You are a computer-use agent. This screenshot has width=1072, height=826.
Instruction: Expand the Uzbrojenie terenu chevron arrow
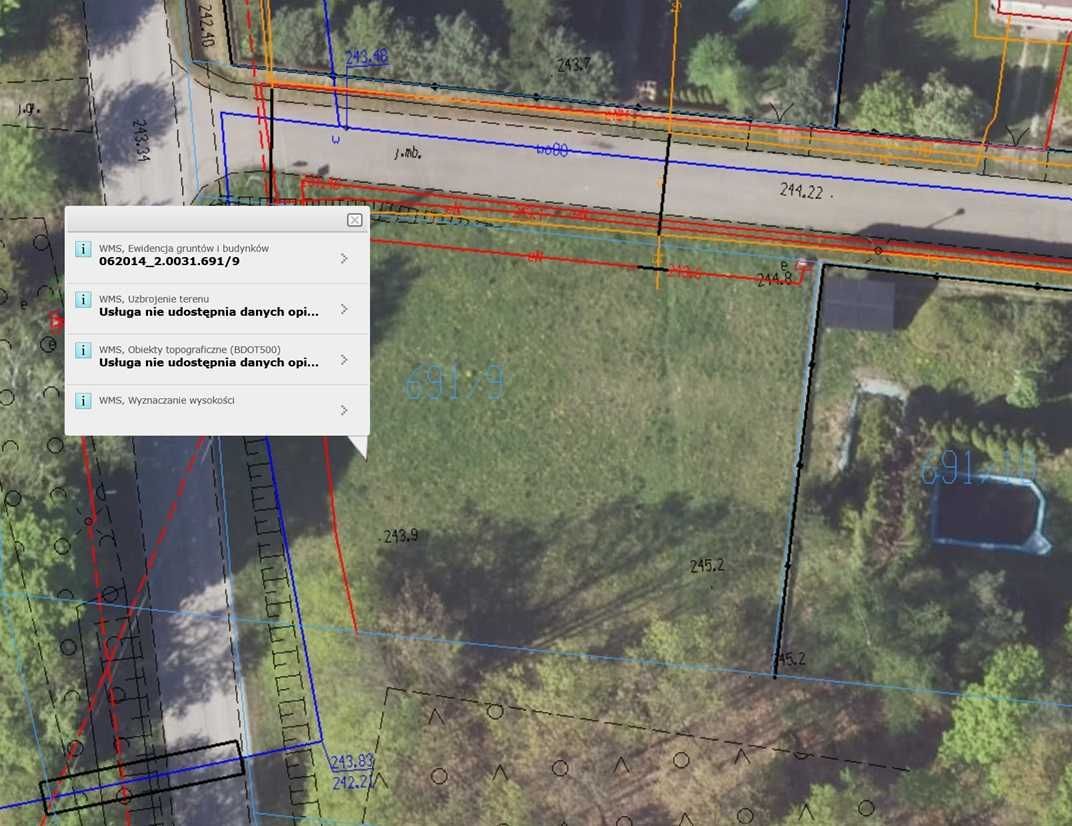pos(344,309)
